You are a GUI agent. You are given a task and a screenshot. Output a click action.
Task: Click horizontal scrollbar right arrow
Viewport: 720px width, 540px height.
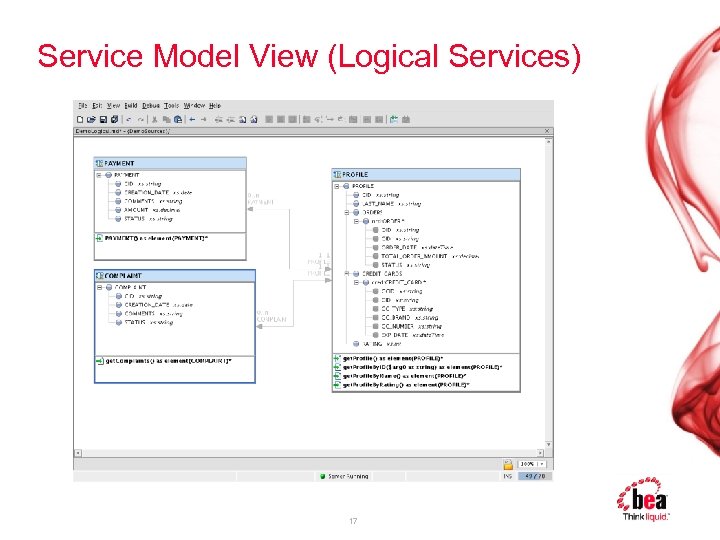coord(540,453)
